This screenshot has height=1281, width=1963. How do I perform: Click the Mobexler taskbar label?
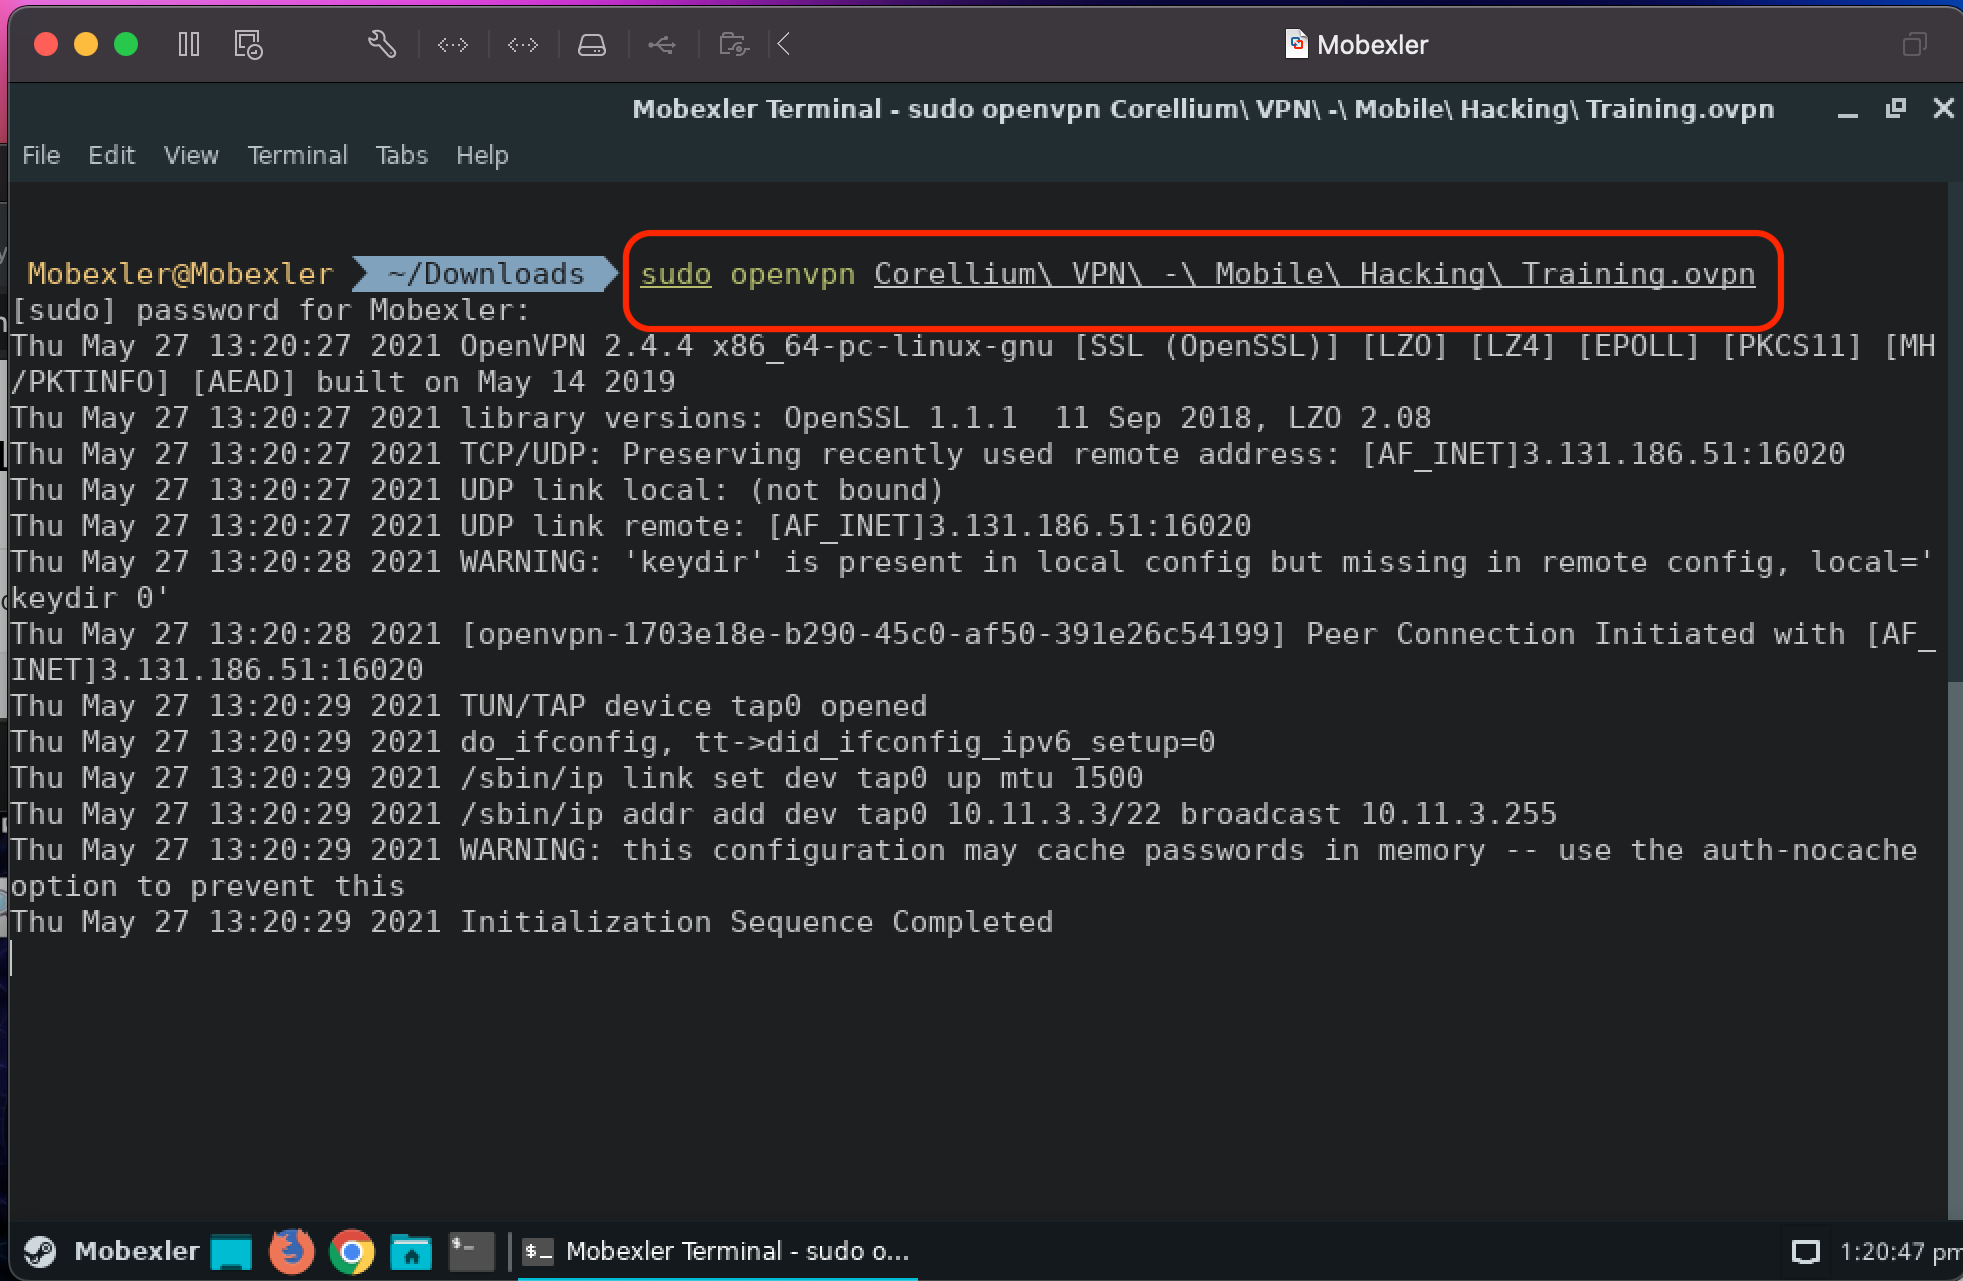(137, 1251)
